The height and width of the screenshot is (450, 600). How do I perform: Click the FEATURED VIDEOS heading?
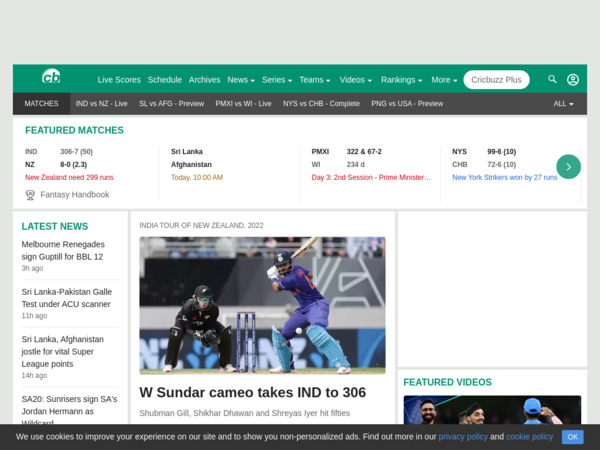pyautogui.click(x=447, y=382)
